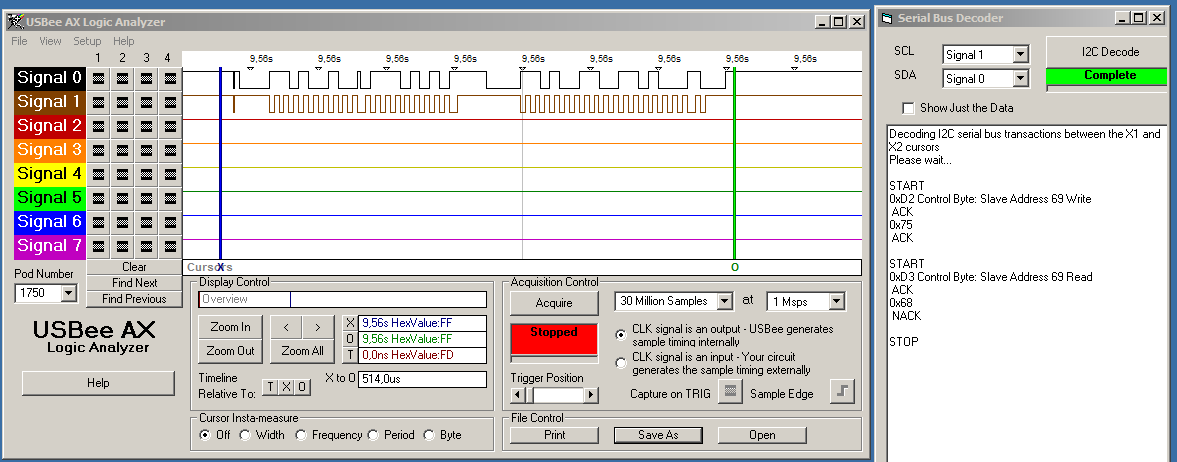Click the blue X cursor marker
The height and width of the screenshot is (462, 1177).
pos(220,267)
